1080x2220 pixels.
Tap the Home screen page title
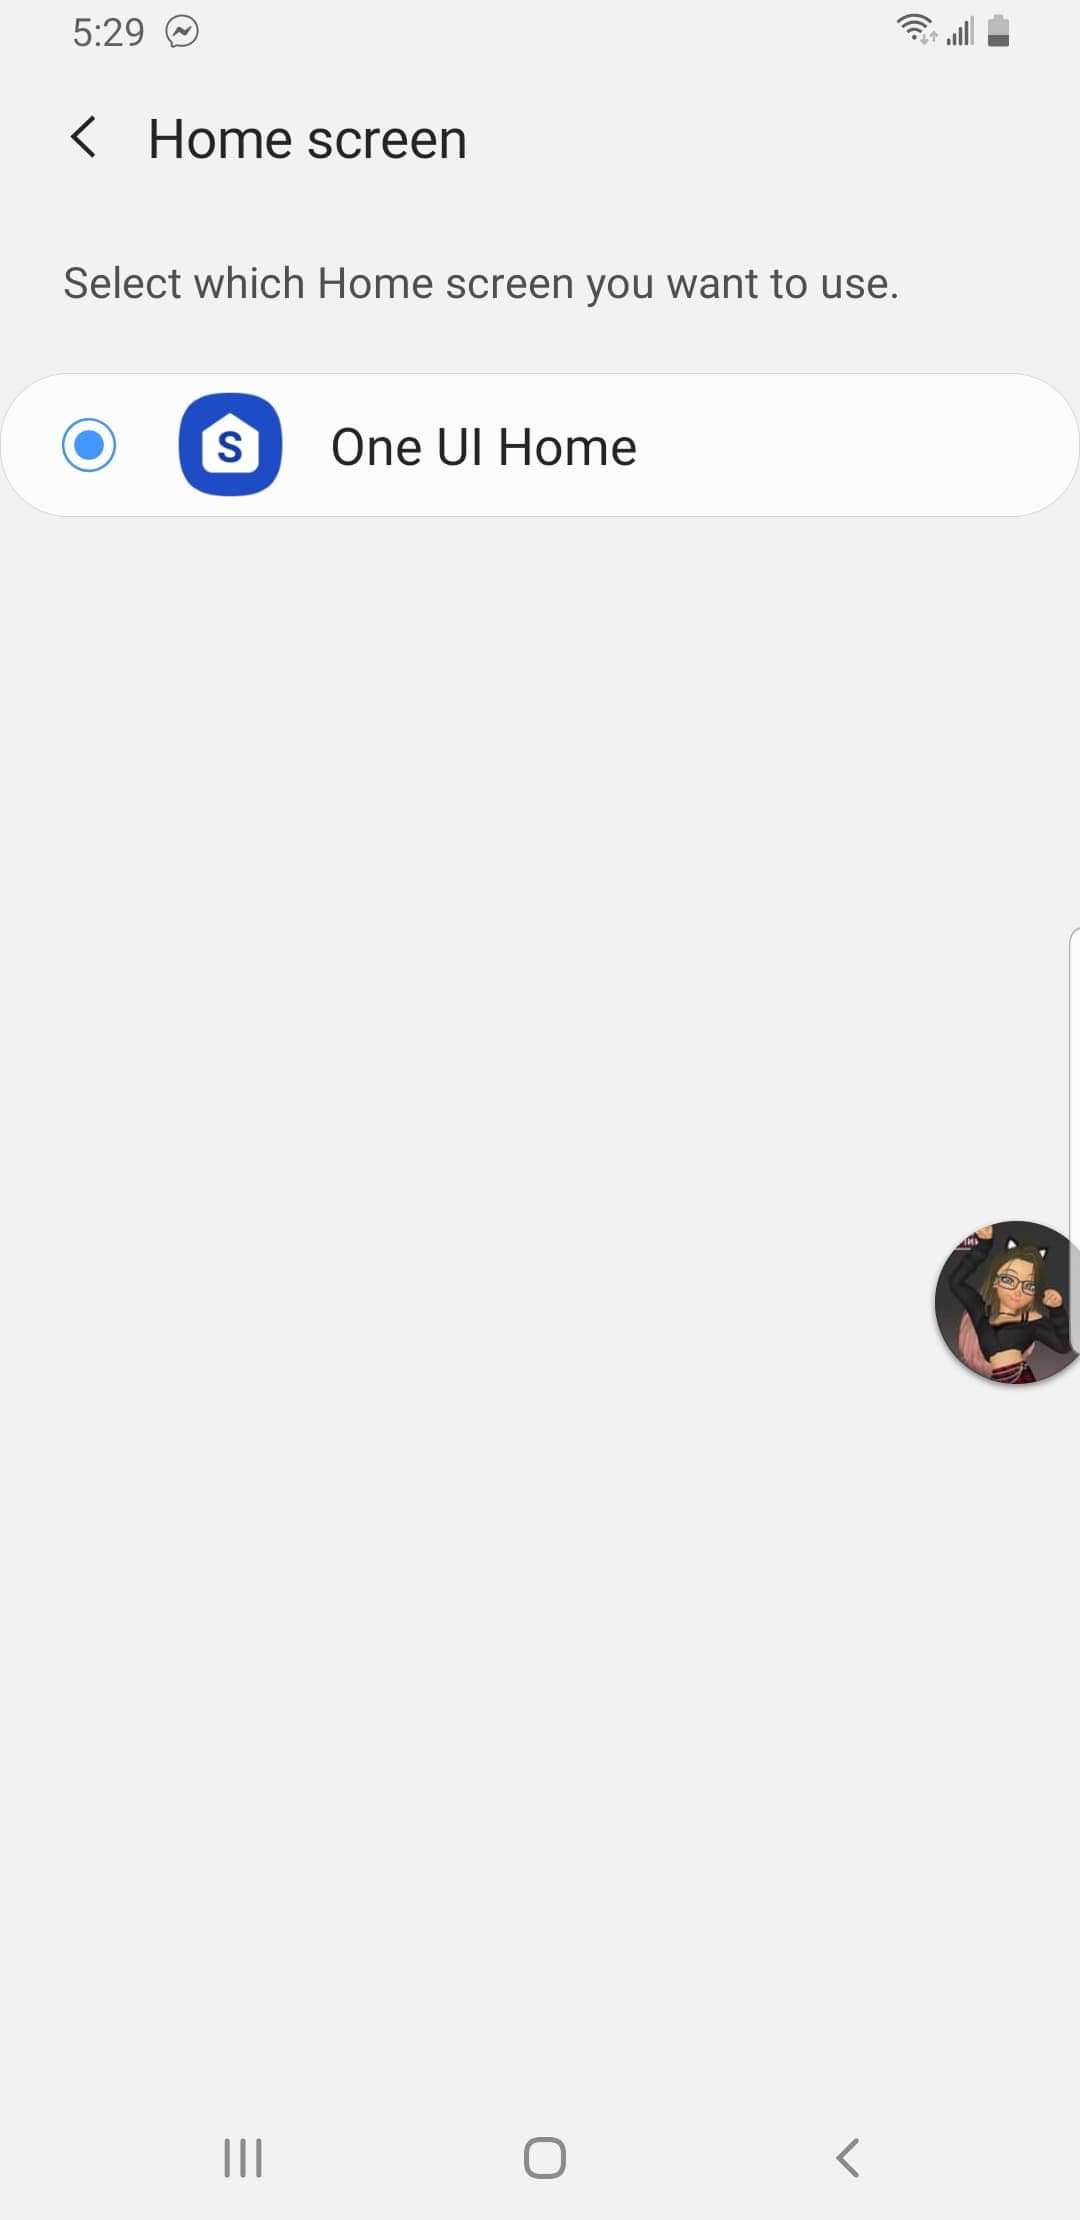click(307, 139)
